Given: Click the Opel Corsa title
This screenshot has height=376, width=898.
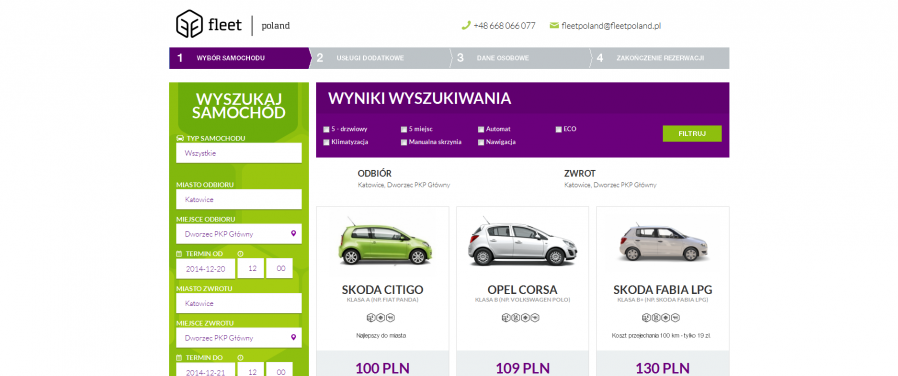Looking at the screenshot, I should tap(522, 290).
